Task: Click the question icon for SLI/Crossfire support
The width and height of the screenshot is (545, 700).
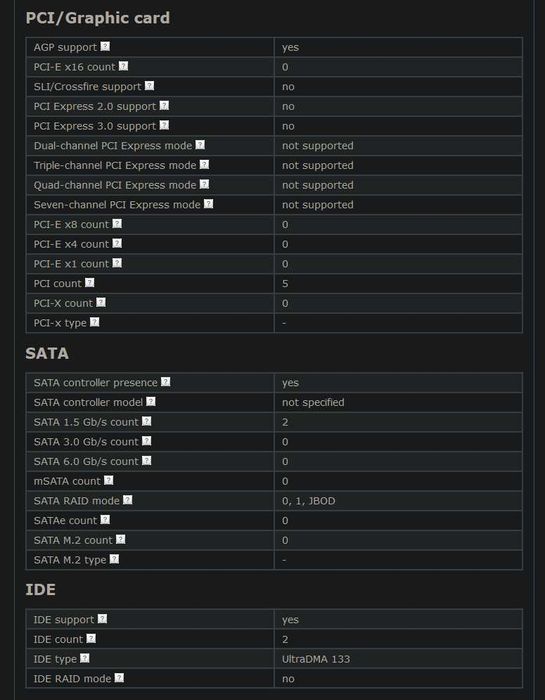Action: [x=150, y=86]
